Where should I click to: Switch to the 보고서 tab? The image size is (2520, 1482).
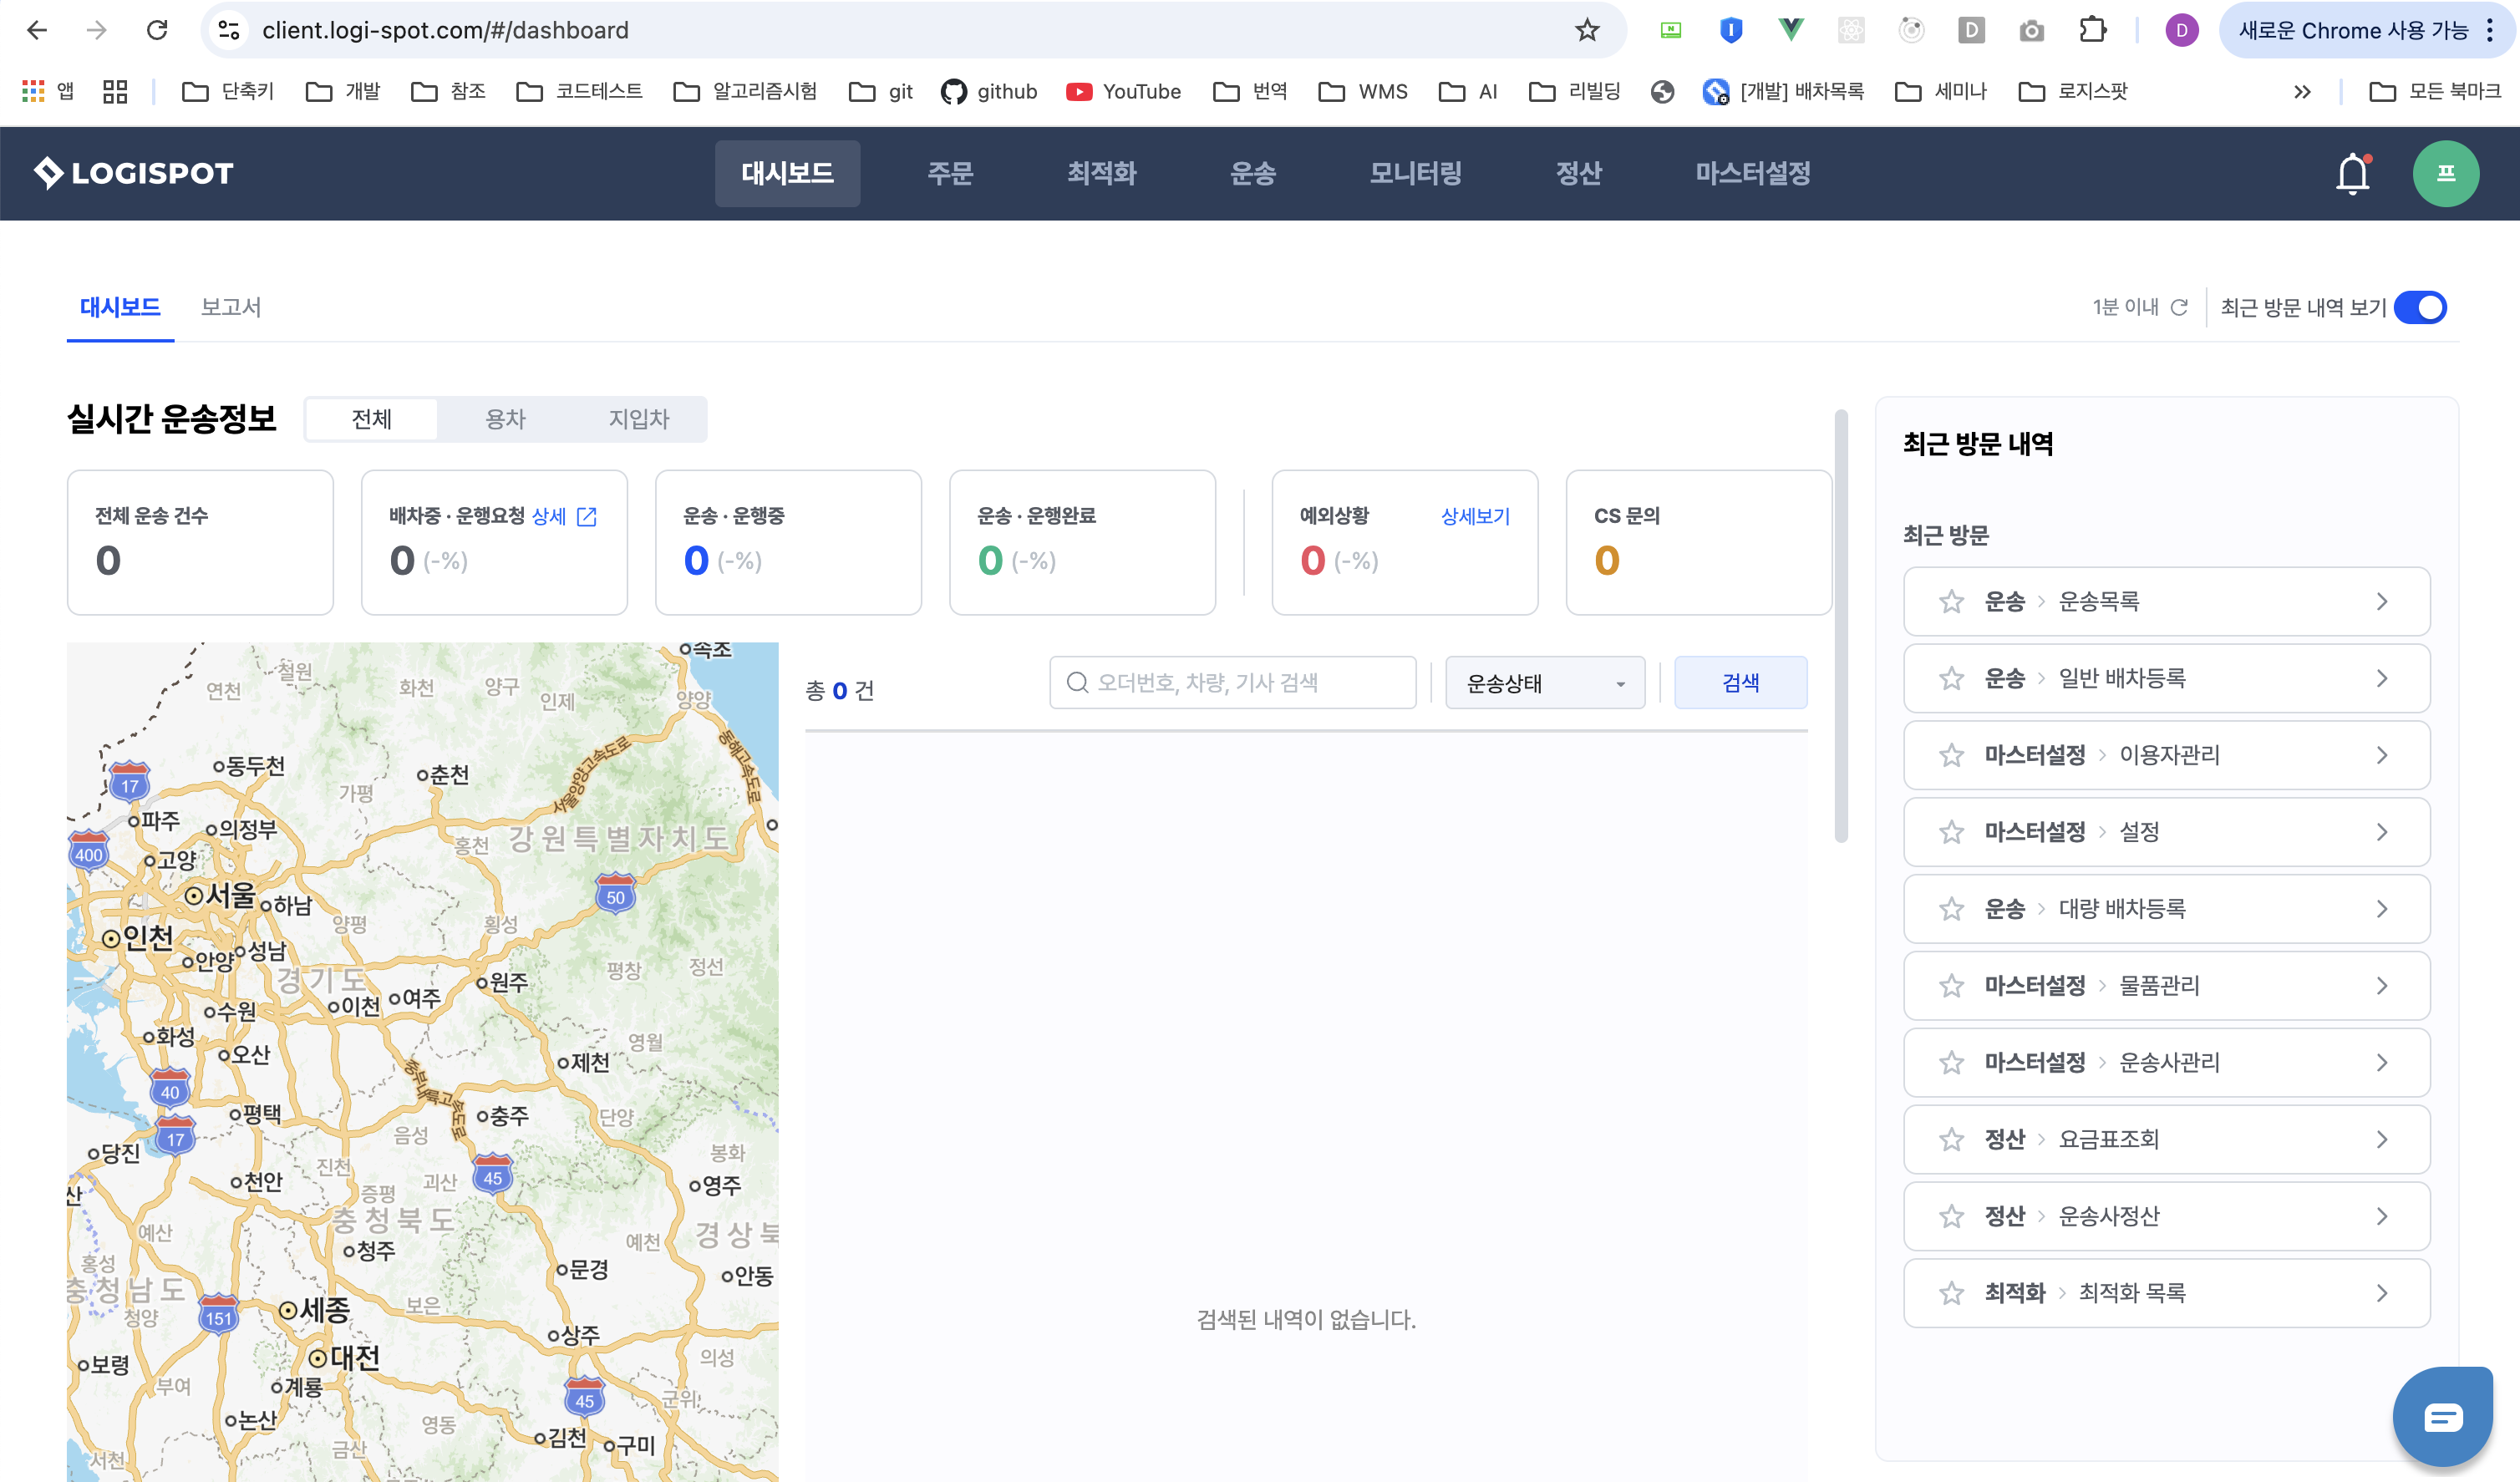[231, 307]
